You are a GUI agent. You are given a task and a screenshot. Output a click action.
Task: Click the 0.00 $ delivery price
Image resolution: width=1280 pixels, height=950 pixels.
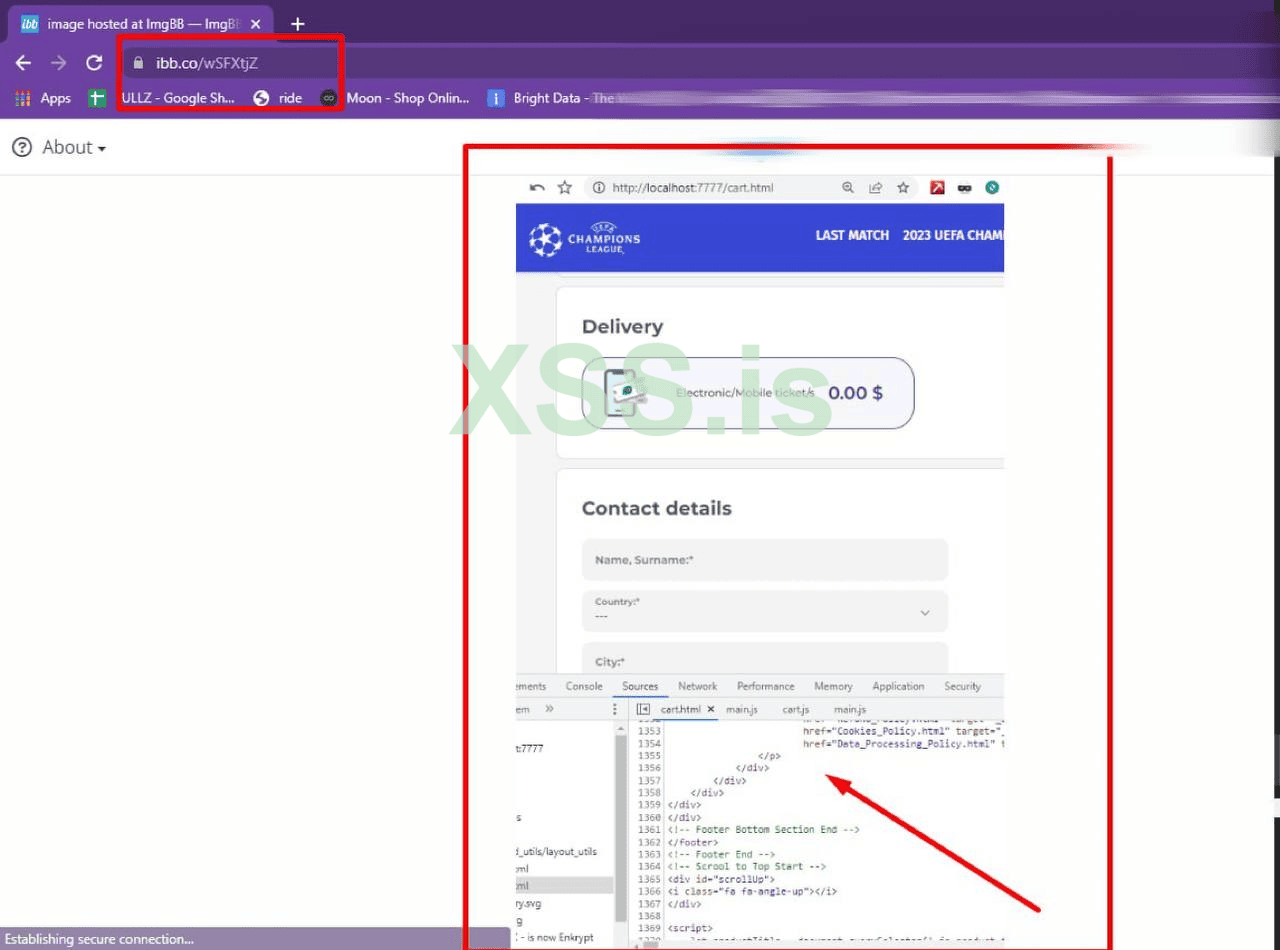coord(855,393)
